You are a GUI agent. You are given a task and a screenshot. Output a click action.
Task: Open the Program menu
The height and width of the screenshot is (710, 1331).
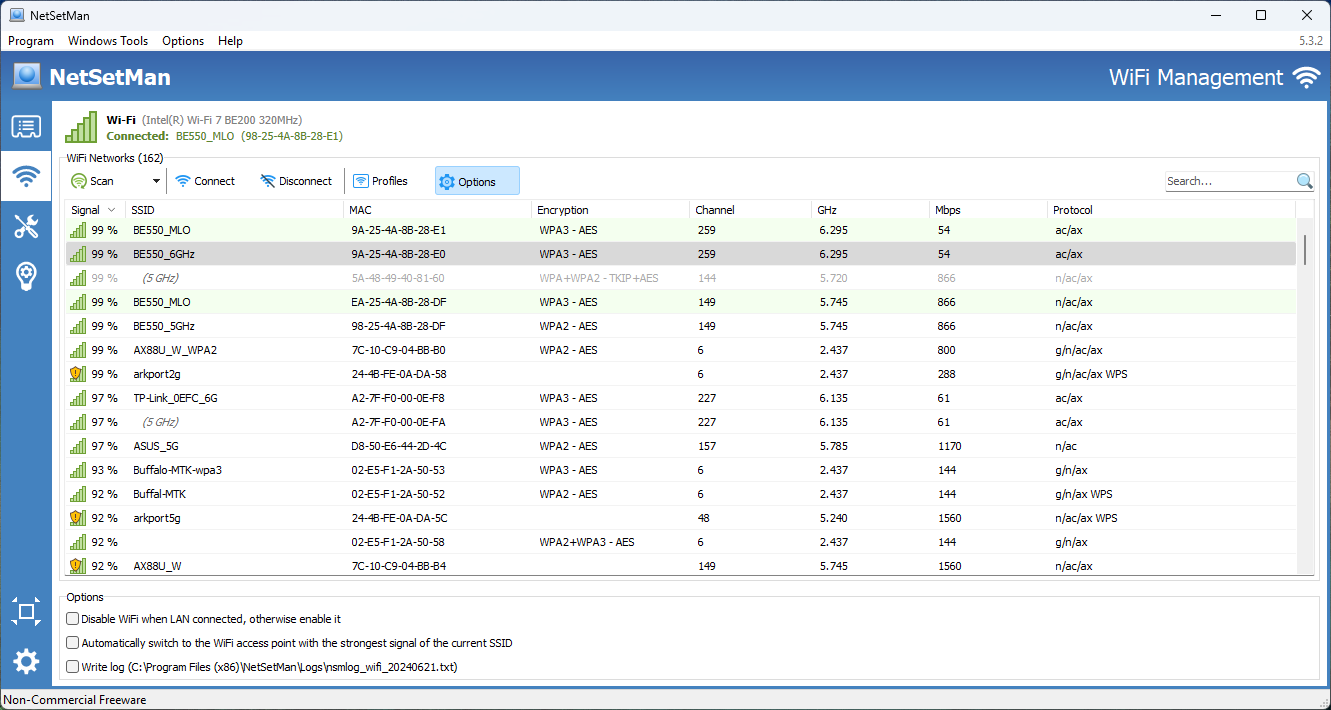coord(31,41)
